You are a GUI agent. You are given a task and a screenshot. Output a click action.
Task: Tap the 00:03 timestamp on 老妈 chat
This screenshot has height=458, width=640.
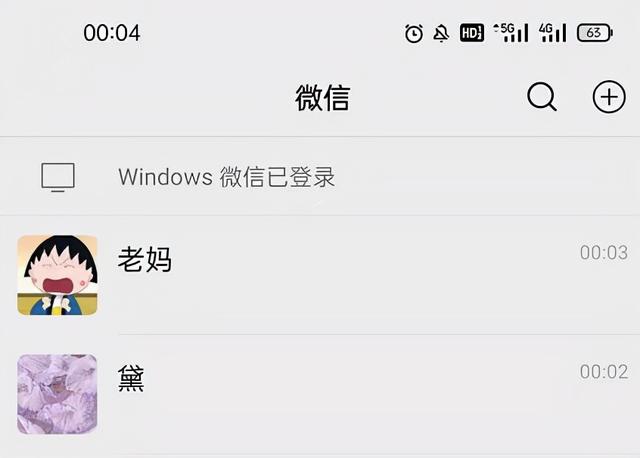point(604,253)
